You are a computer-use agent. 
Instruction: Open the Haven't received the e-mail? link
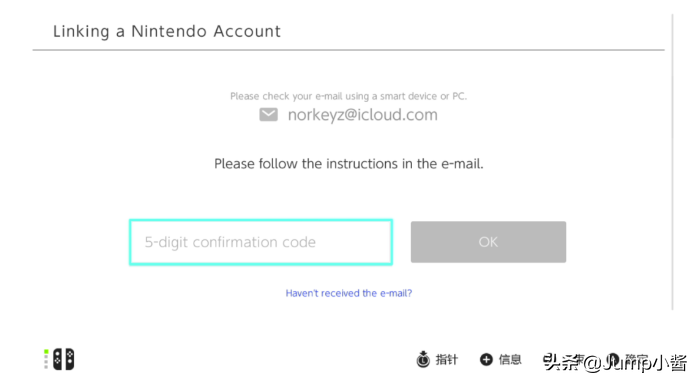pos(349,293)
